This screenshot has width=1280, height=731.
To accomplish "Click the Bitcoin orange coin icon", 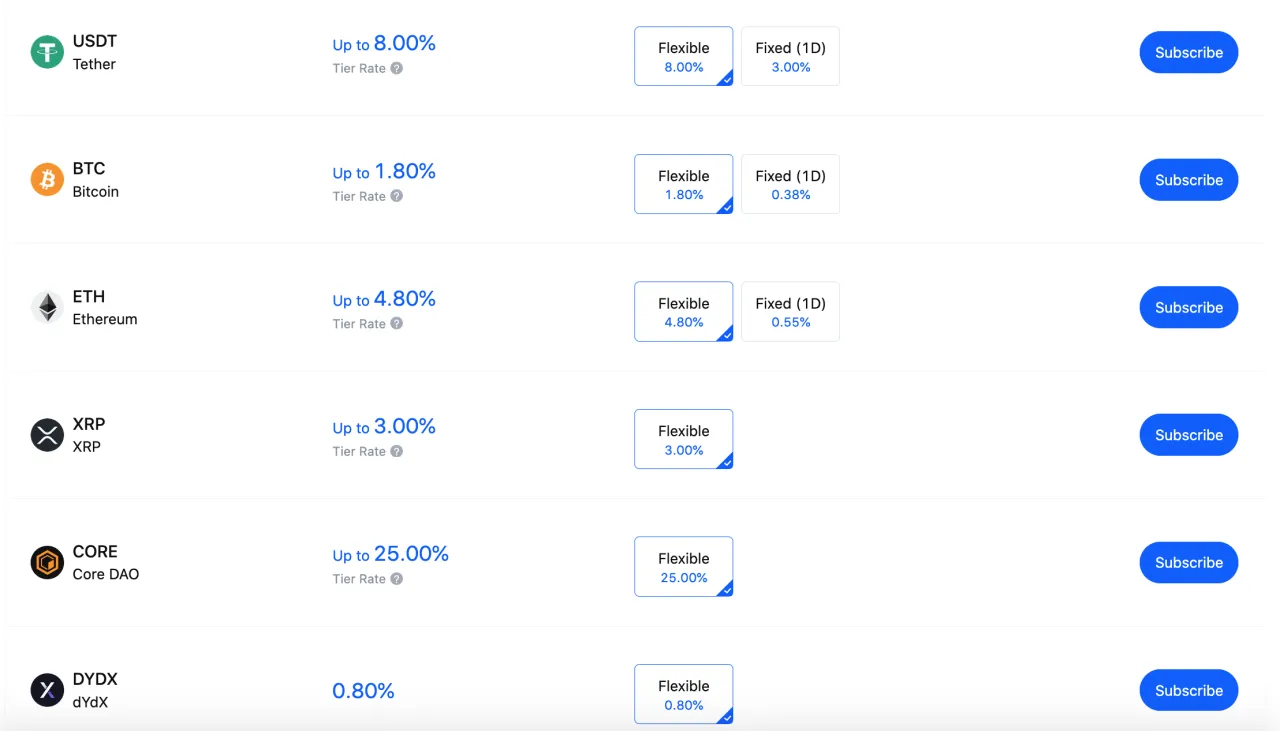I will click(47, 180).
